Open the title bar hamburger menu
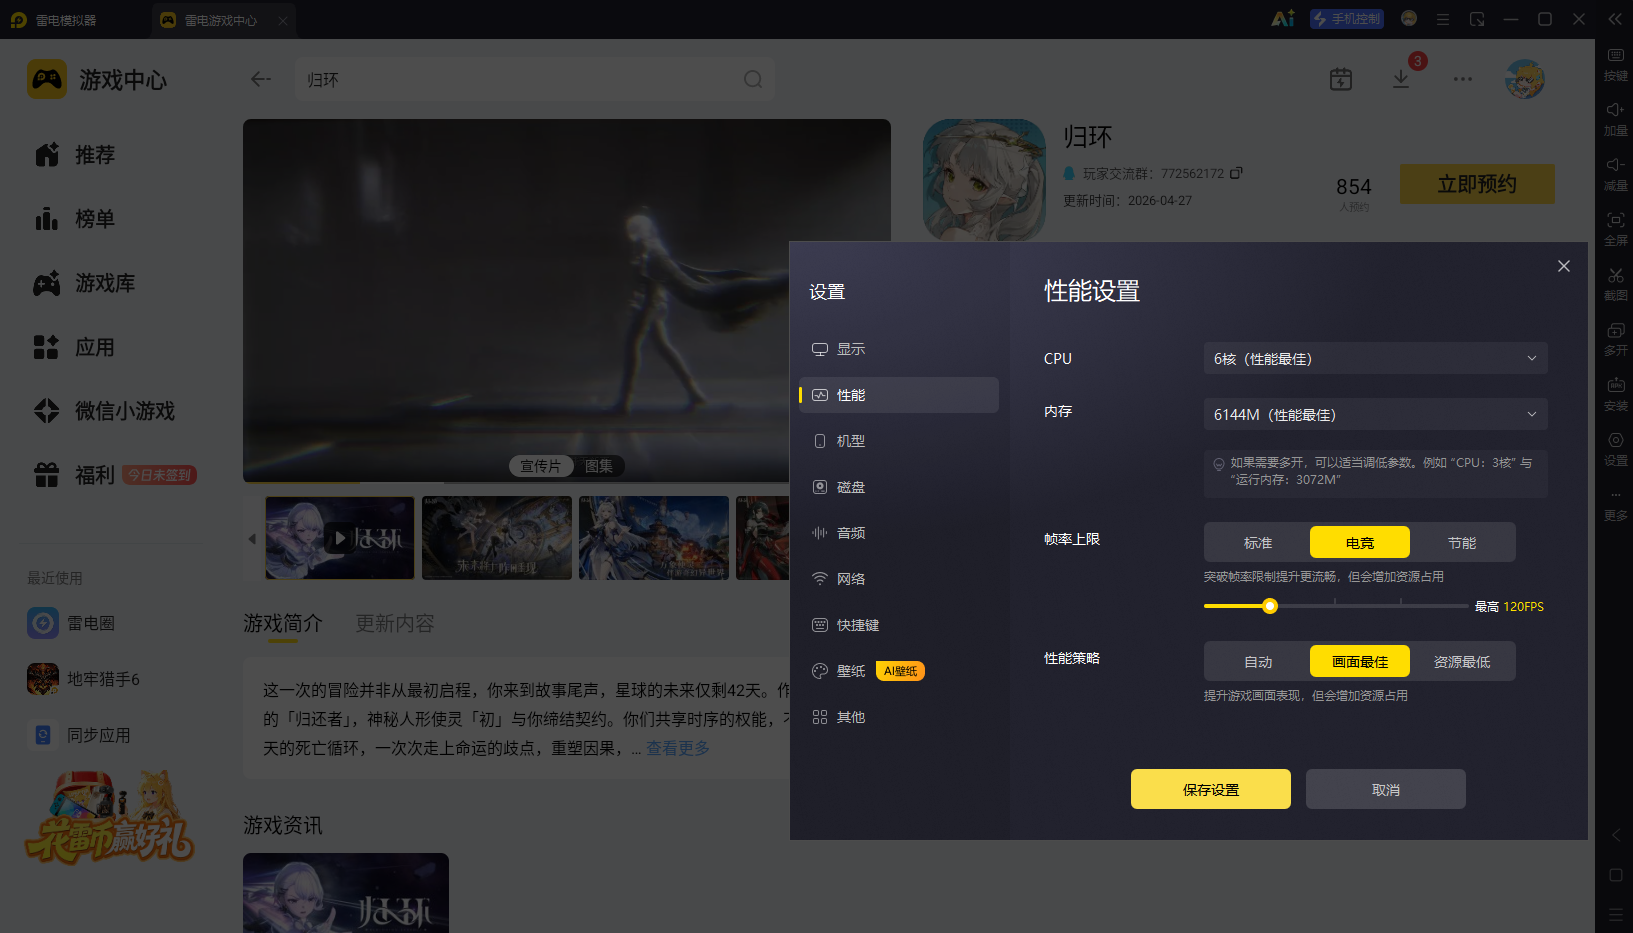 click(1443, 19)
